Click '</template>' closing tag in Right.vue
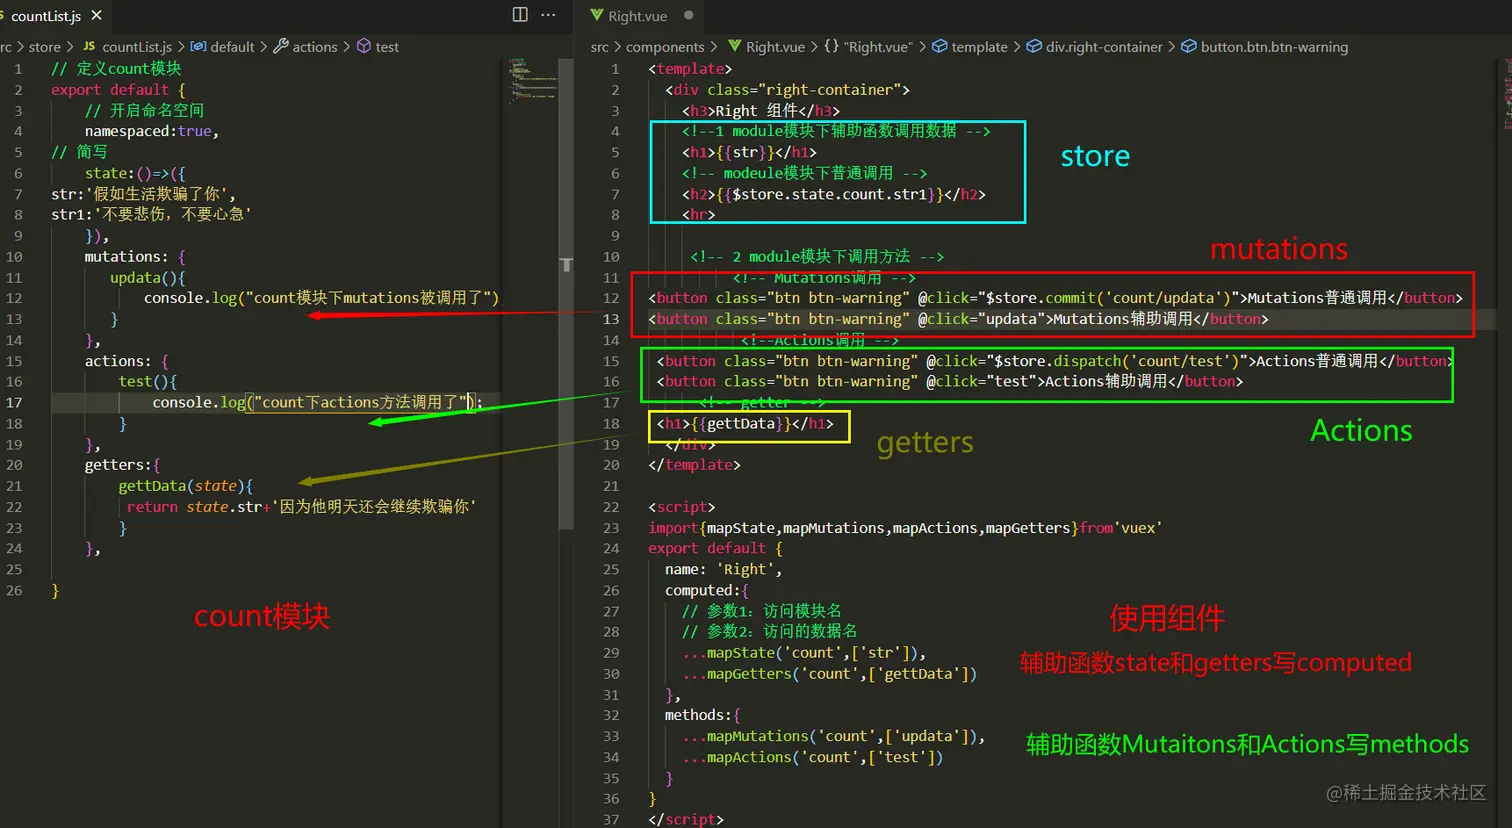This screenshot has width=1512, height=828. (x=694, y=465)
